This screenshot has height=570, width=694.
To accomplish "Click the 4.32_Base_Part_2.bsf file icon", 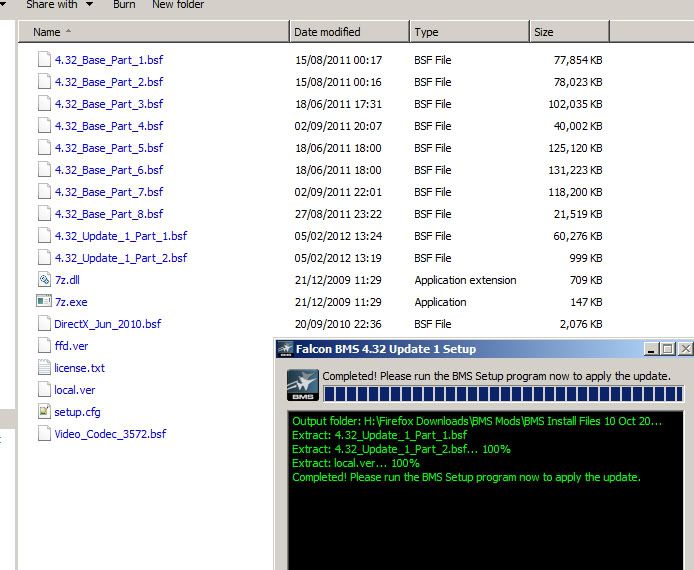I will coord(44,81).
